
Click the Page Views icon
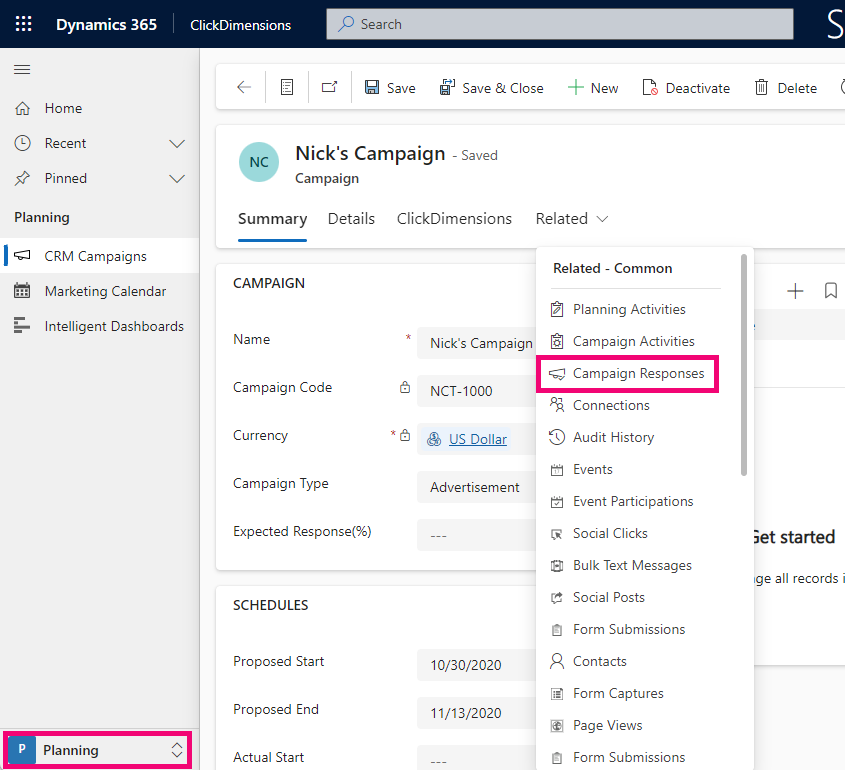coord(557,726)
